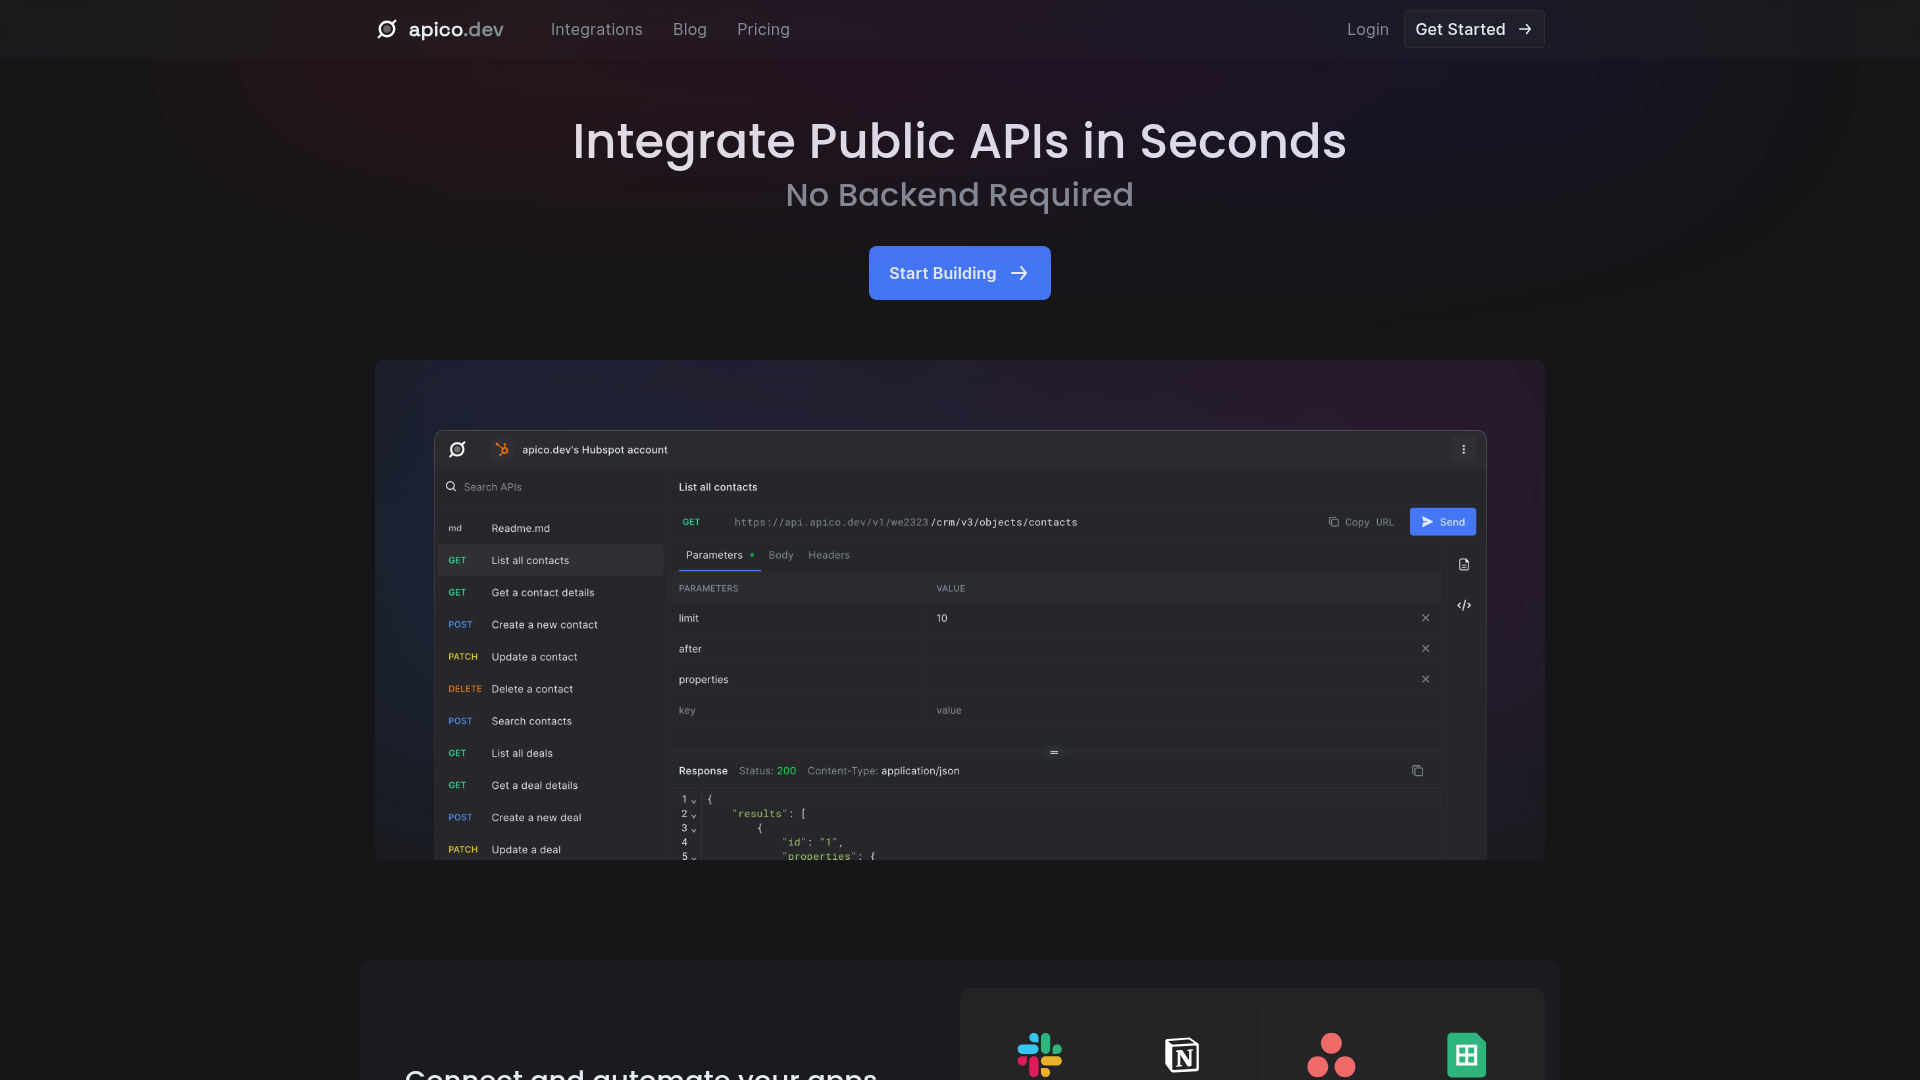Click the Asana integration icon
1920x1080 pixels.
pos(1331,1054)
